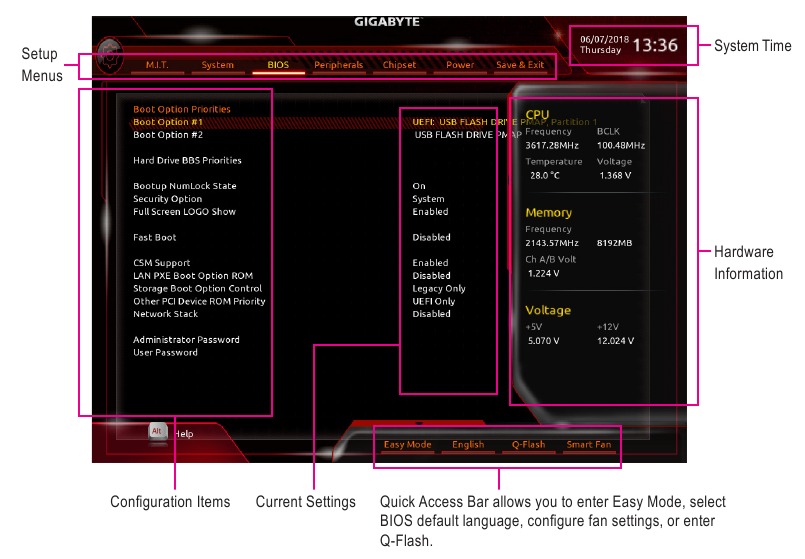This screenshot has width=805, height=559.
Task: Go to the Power tab
Action: click(x=460, y=65)
